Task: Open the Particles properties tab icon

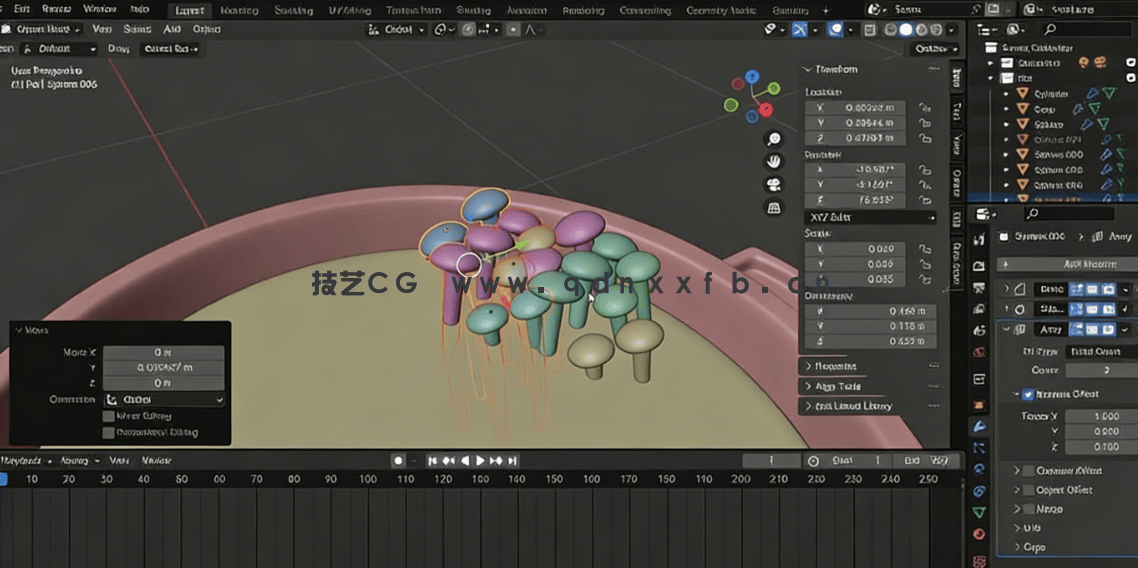Action: (x=979, y=448)
